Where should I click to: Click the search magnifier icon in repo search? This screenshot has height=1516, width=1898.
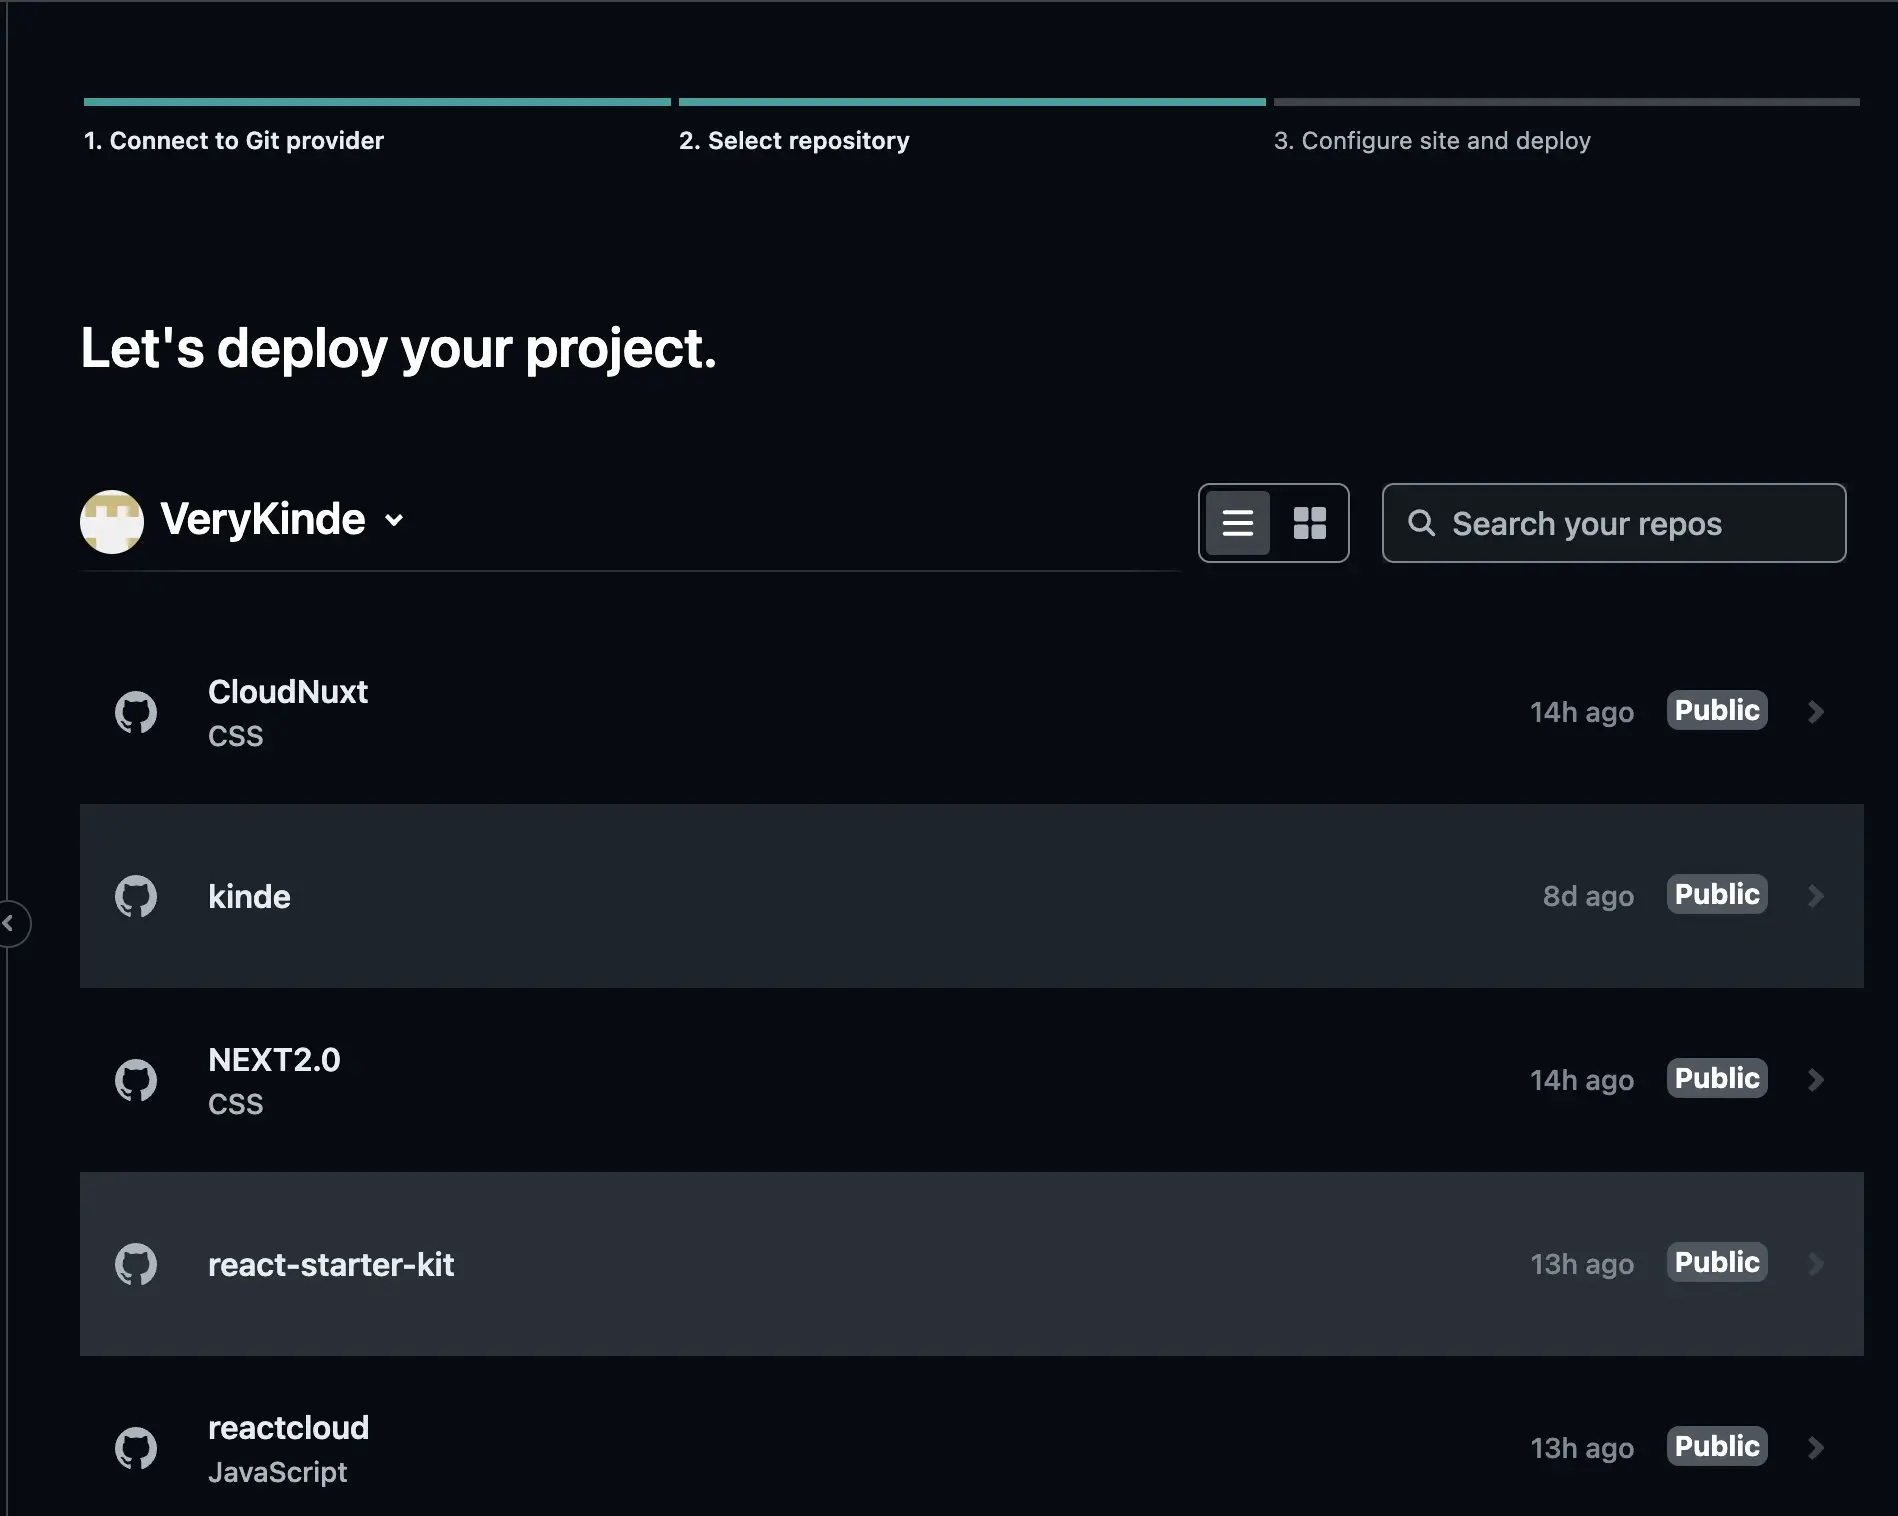tap(1423, 523)
